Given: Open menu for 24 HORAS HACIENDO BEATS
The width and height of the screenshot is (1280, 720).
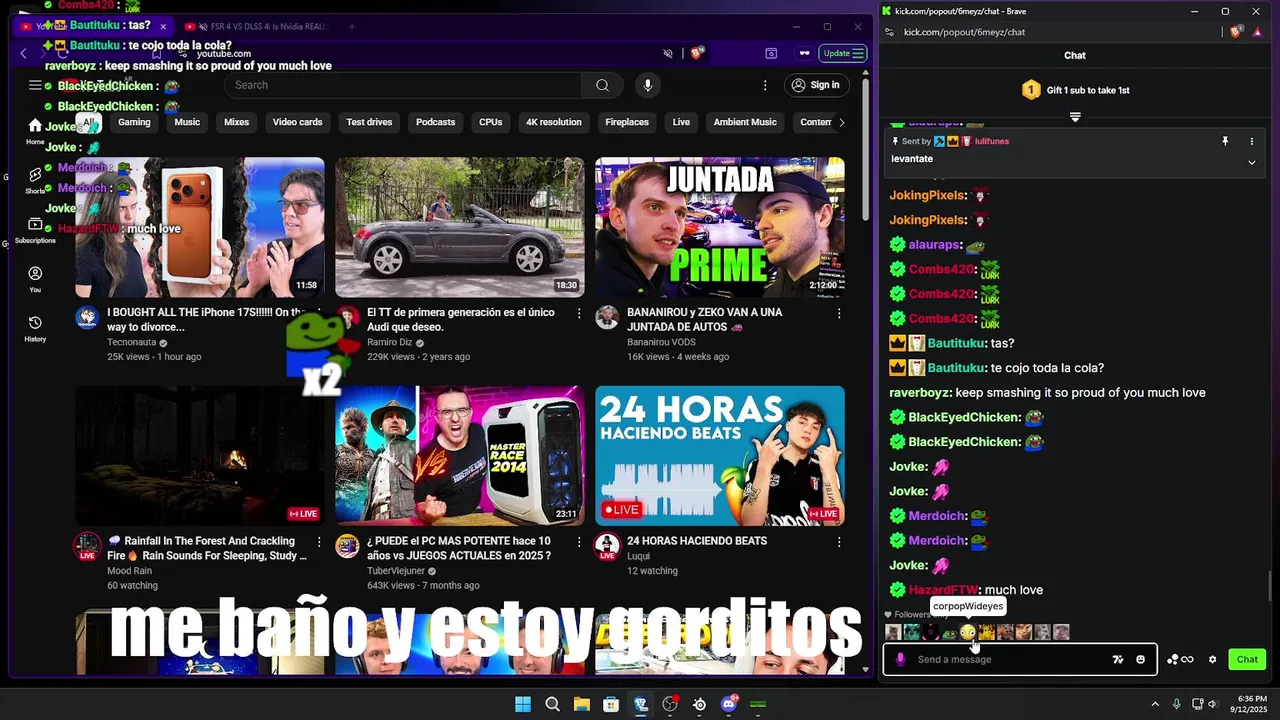Looking at the screenshot, I should pos(839,542).
